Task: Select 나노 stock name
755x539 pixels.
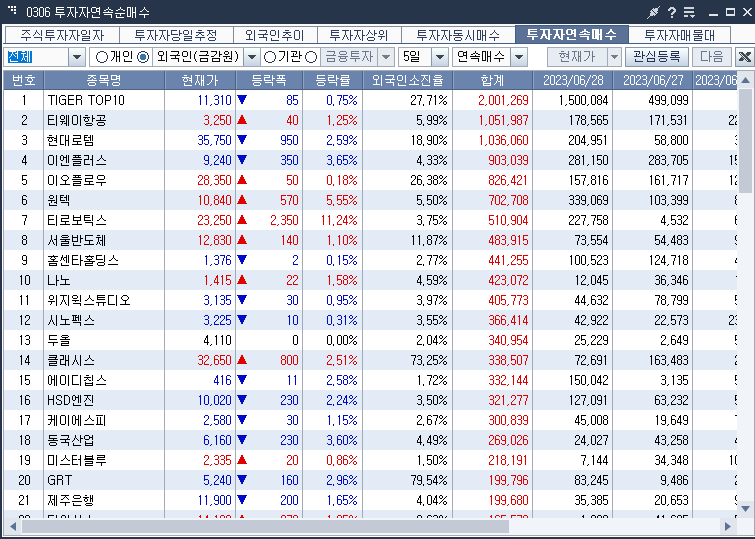Action: pyautogui.click(x=59, y=280)
